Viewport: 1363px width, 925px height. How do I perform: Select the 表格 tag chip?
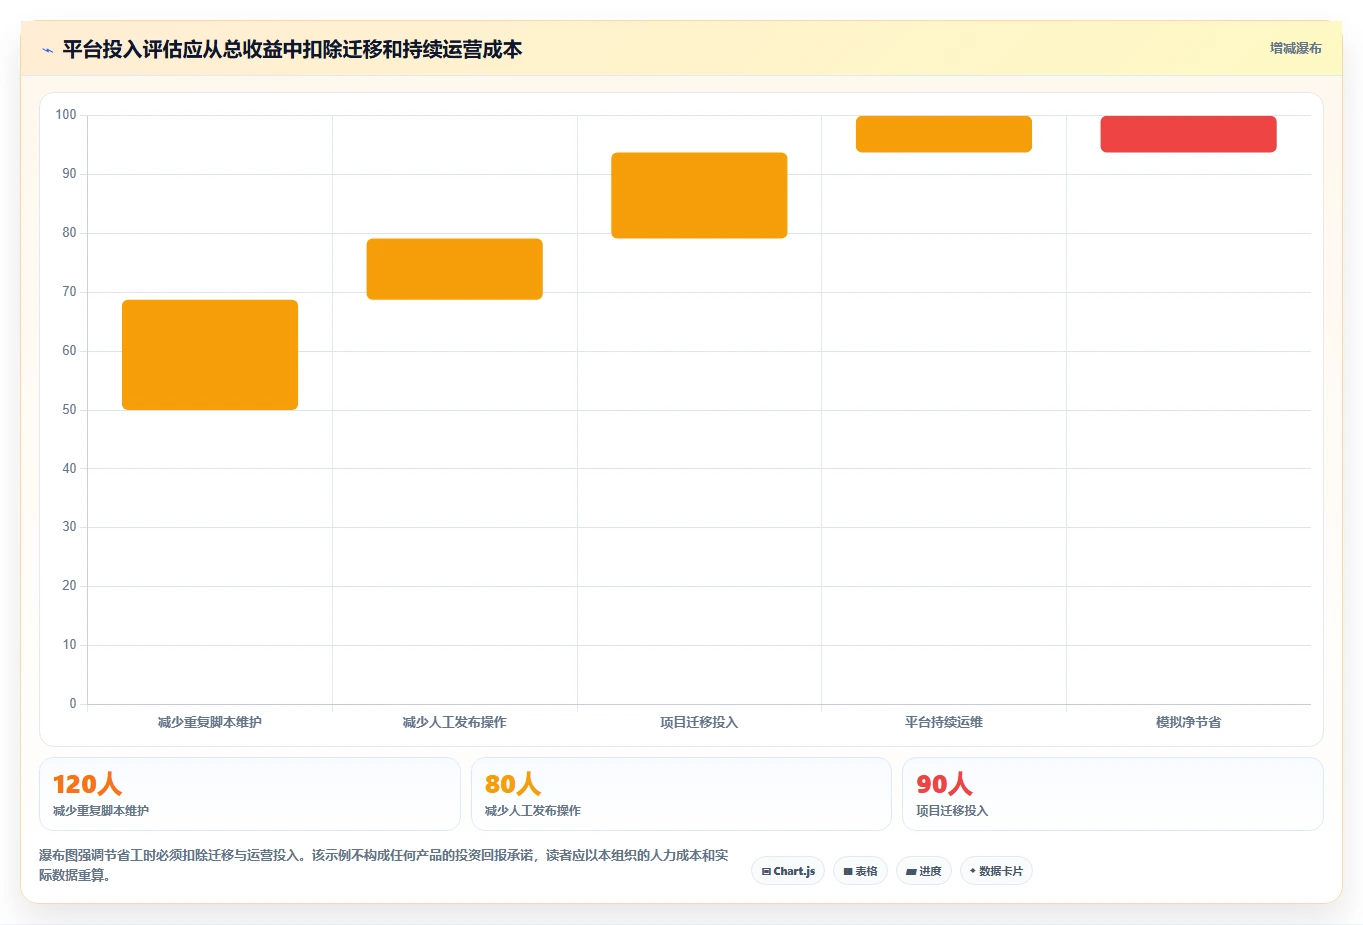[860, 871]
